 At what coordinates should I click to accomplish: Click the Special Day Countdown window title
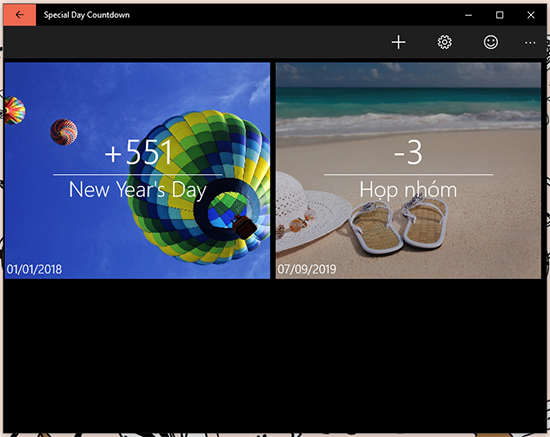(x=87, y=15)
